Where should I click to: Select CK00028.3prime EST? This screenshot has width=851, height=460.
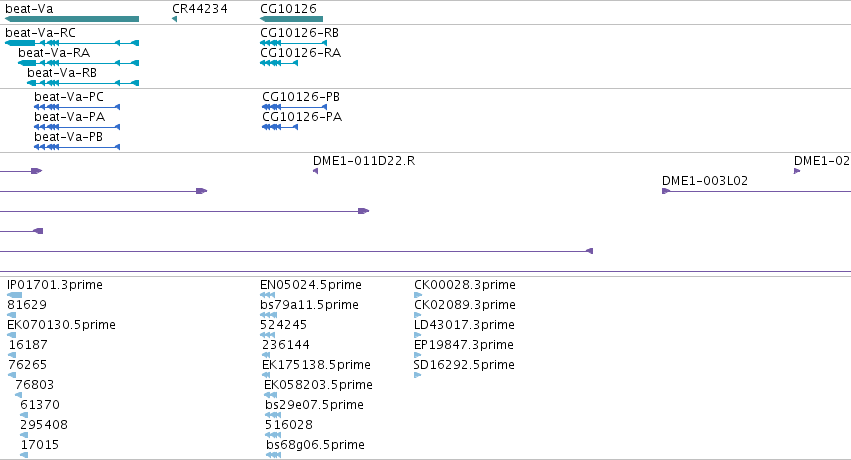coord(418,295)
